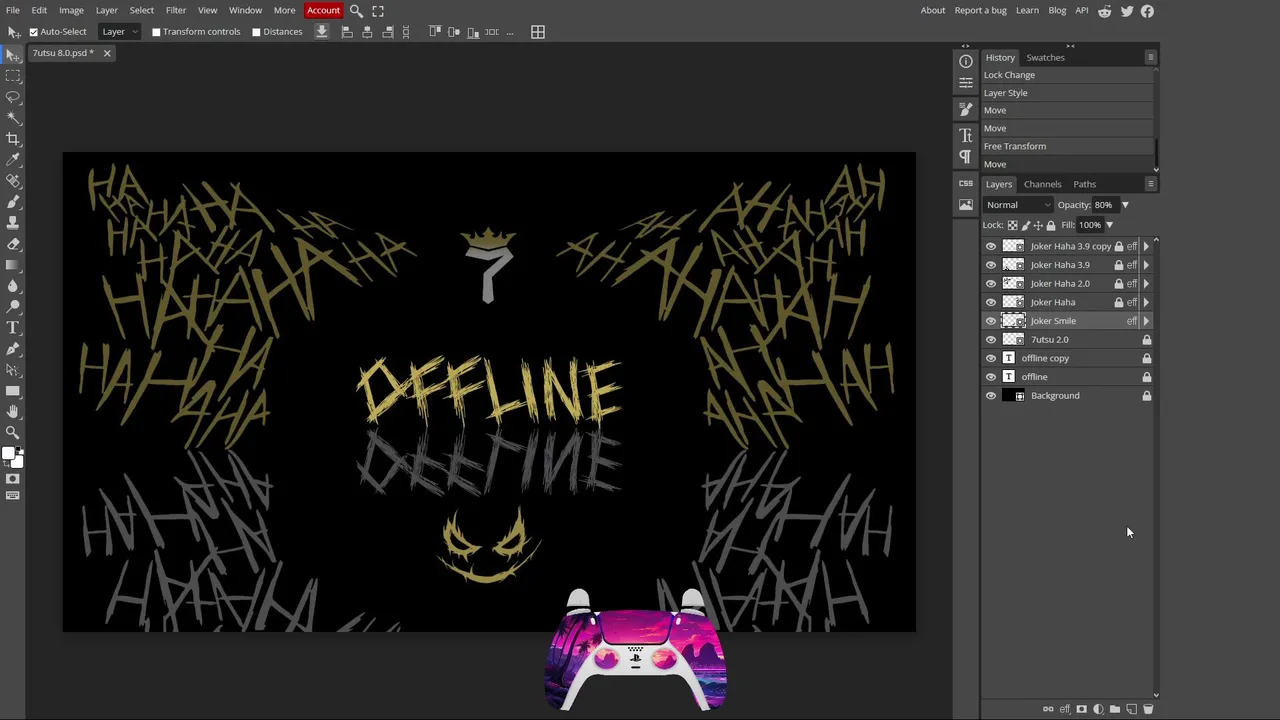Click the download export icon in options bar
The height and width of the screenshot is (720, 1280).
point(322,32)
